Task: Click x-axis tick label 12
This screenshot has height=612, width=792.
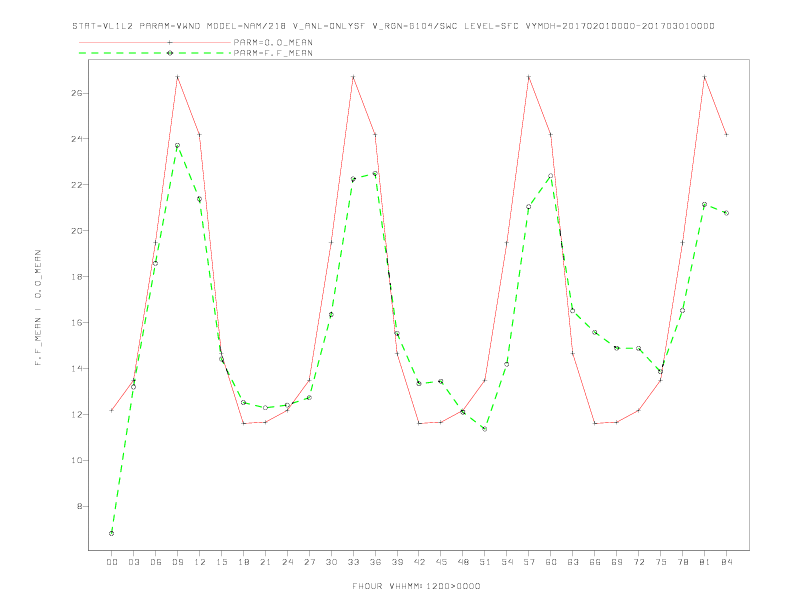Action: 200,562
